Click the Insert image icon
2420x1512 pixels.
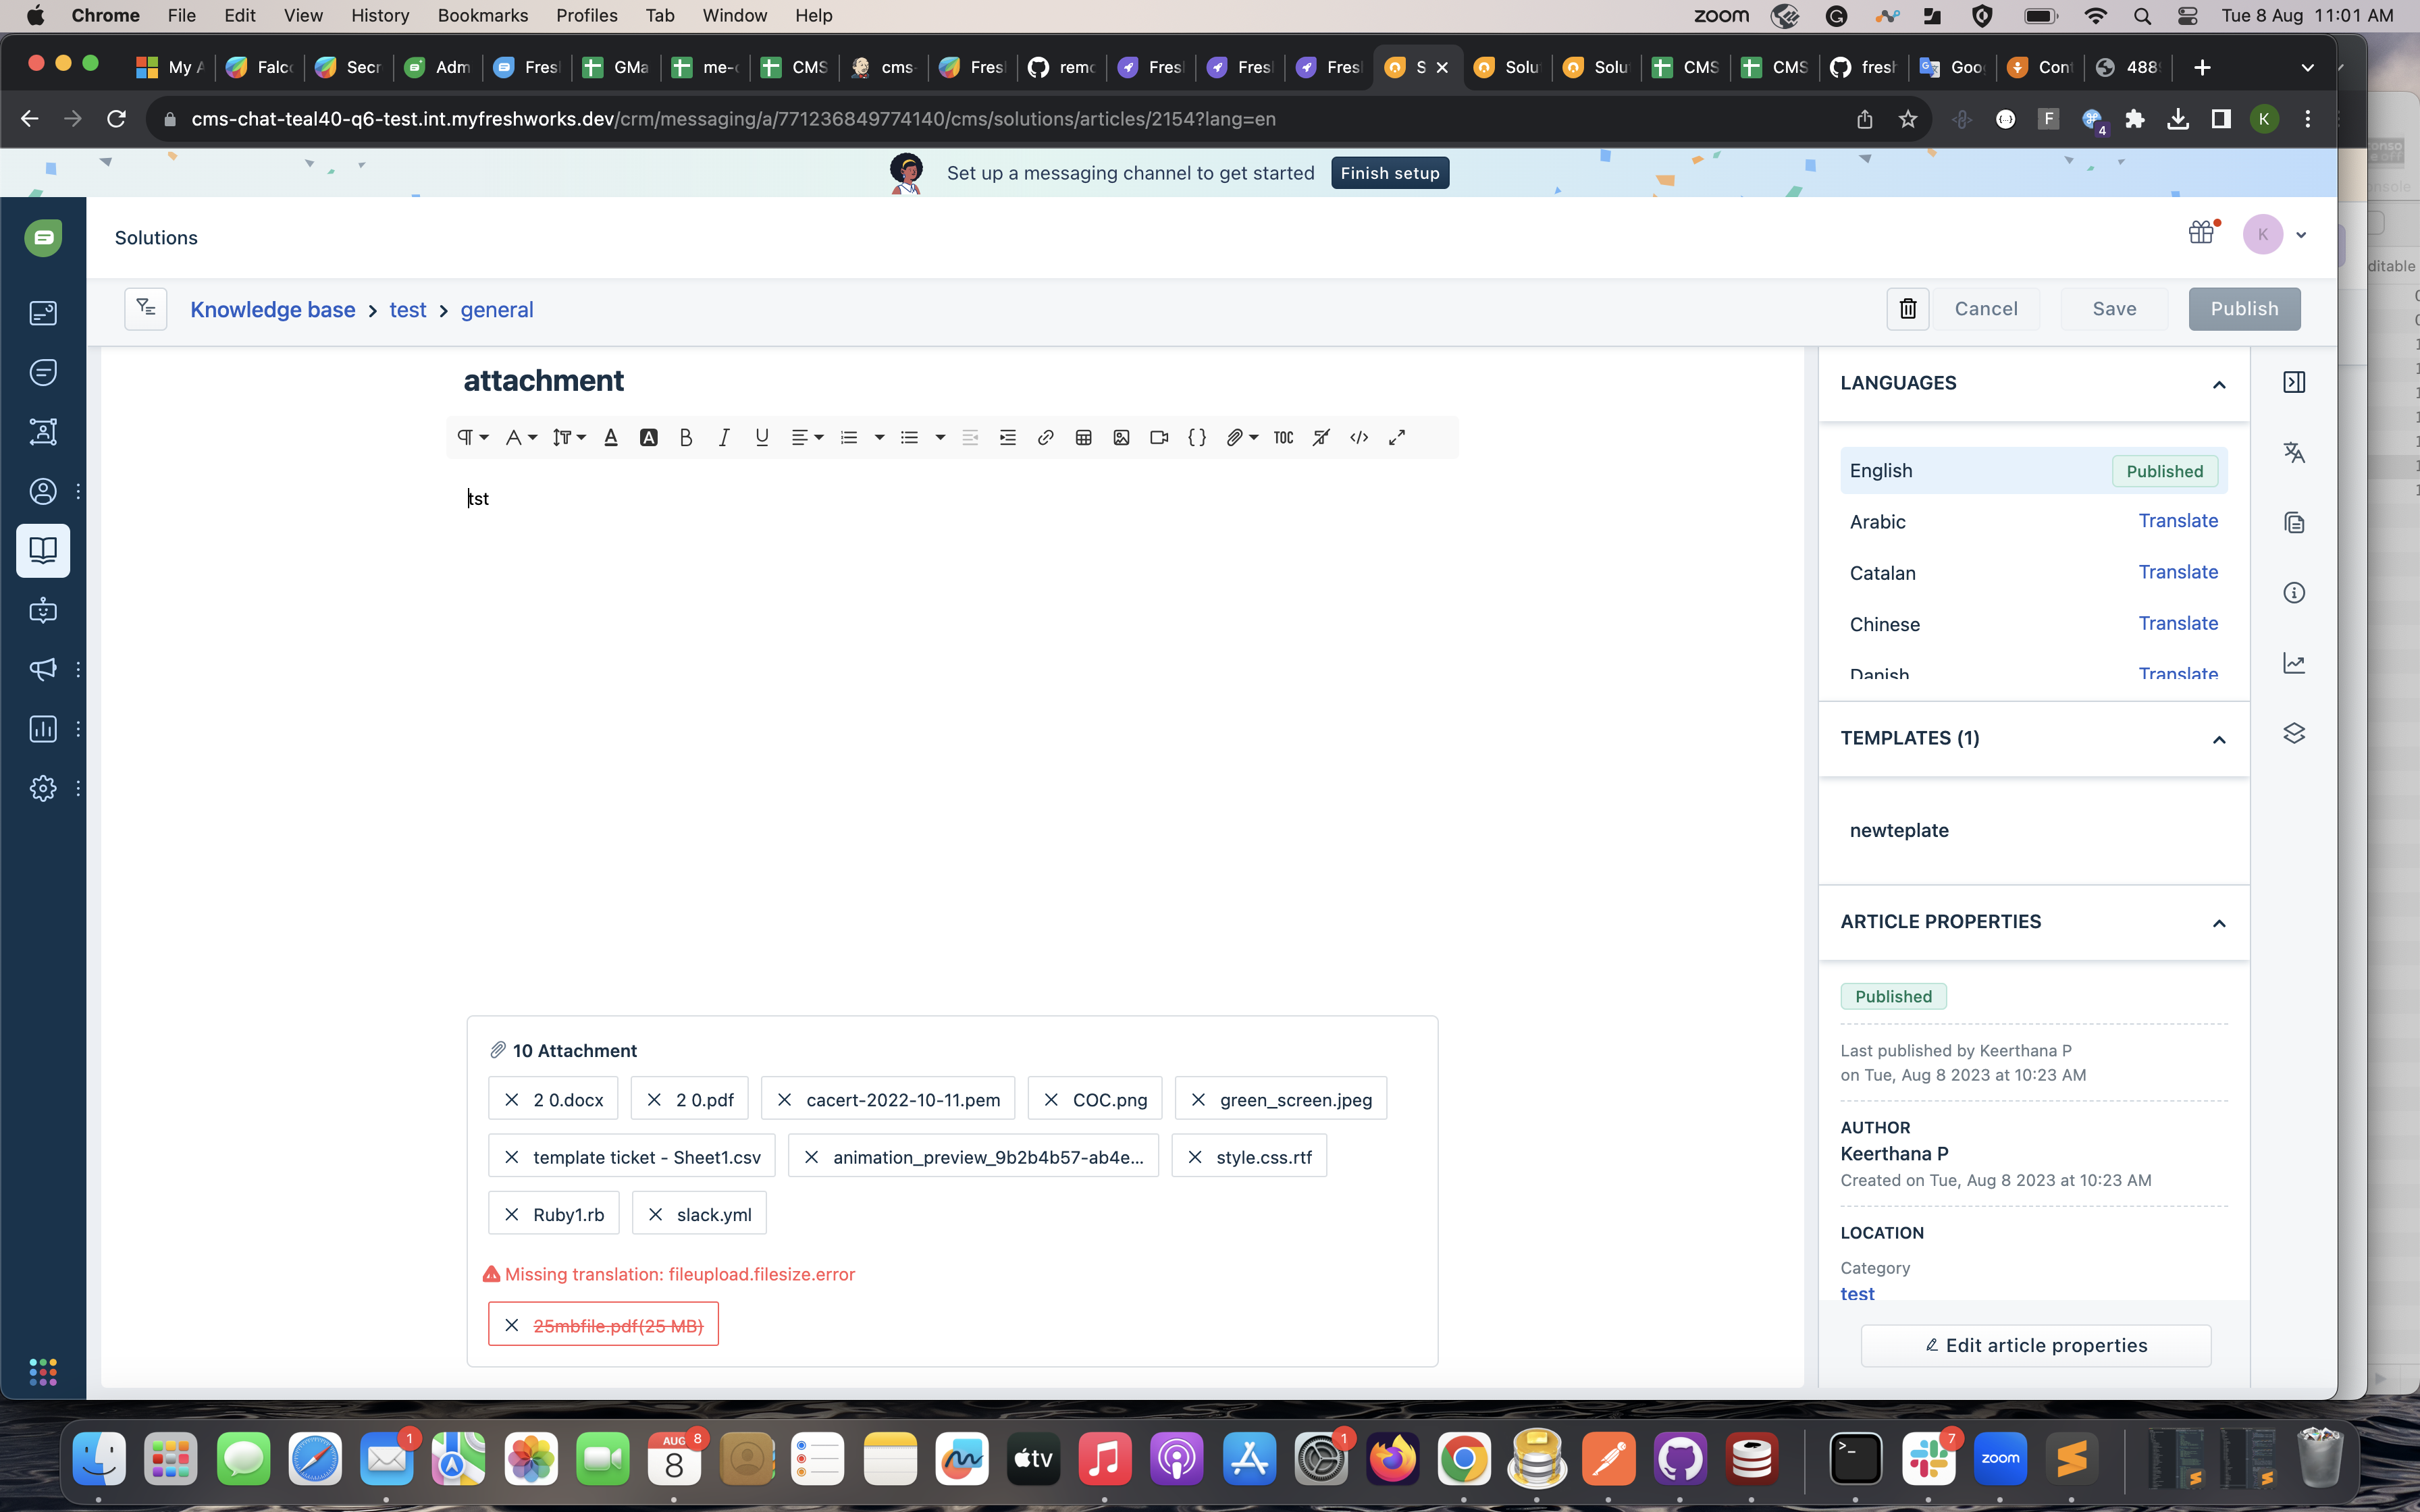point(1121,437)
